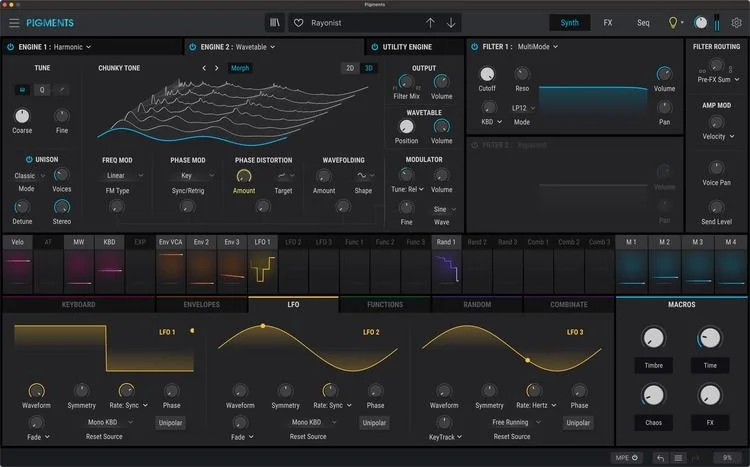750x467 pixels.
Task: Toggle Engine 1 power button
Action: (x=11, y=47)
